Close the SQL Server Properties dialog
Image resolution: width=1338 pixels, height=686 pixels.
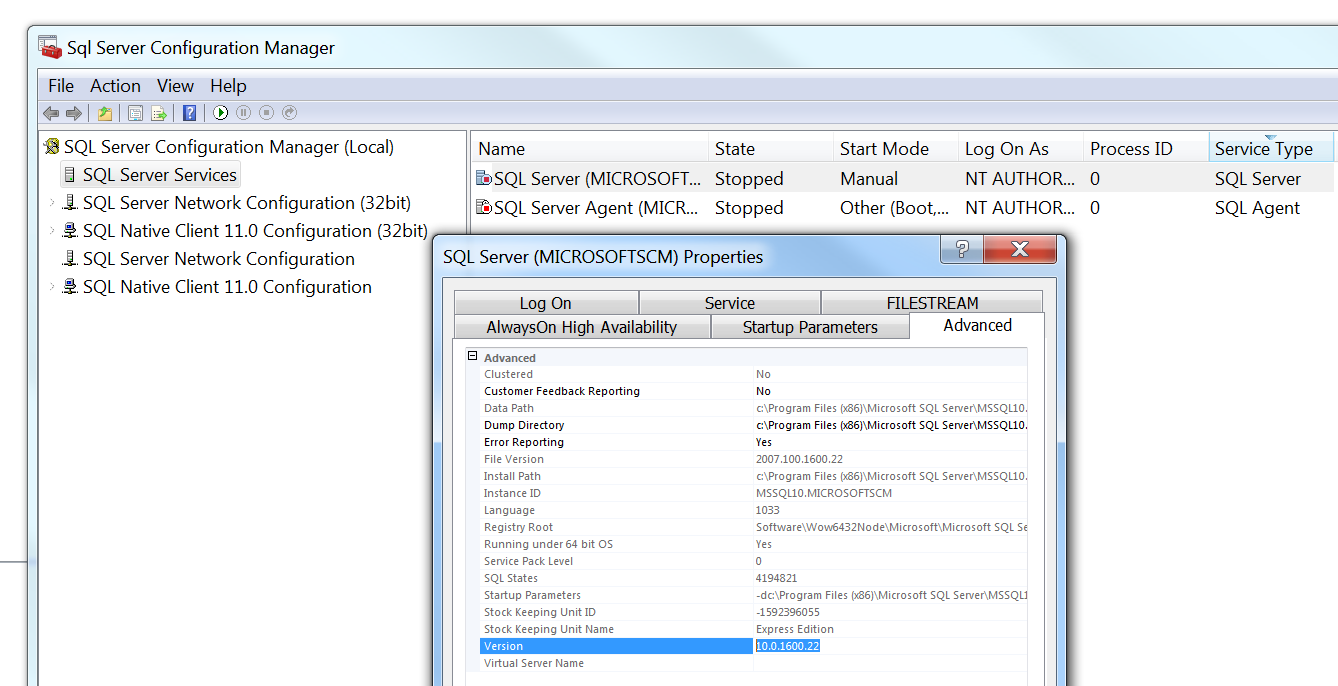1020,249
